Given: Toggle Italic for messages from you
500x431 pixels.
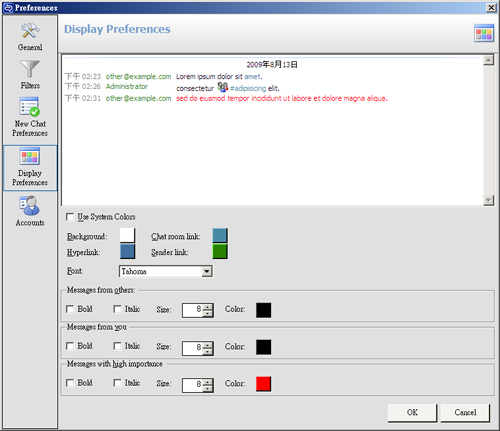Looking at the screenshot, I should click(x=117, y=346).
